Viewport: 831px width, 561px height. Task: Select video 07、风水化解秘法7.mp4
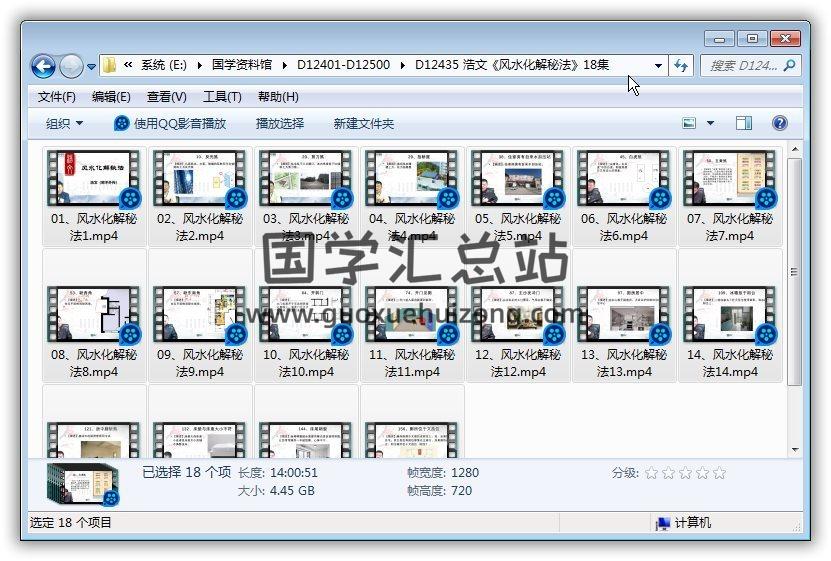coord(730,197)
